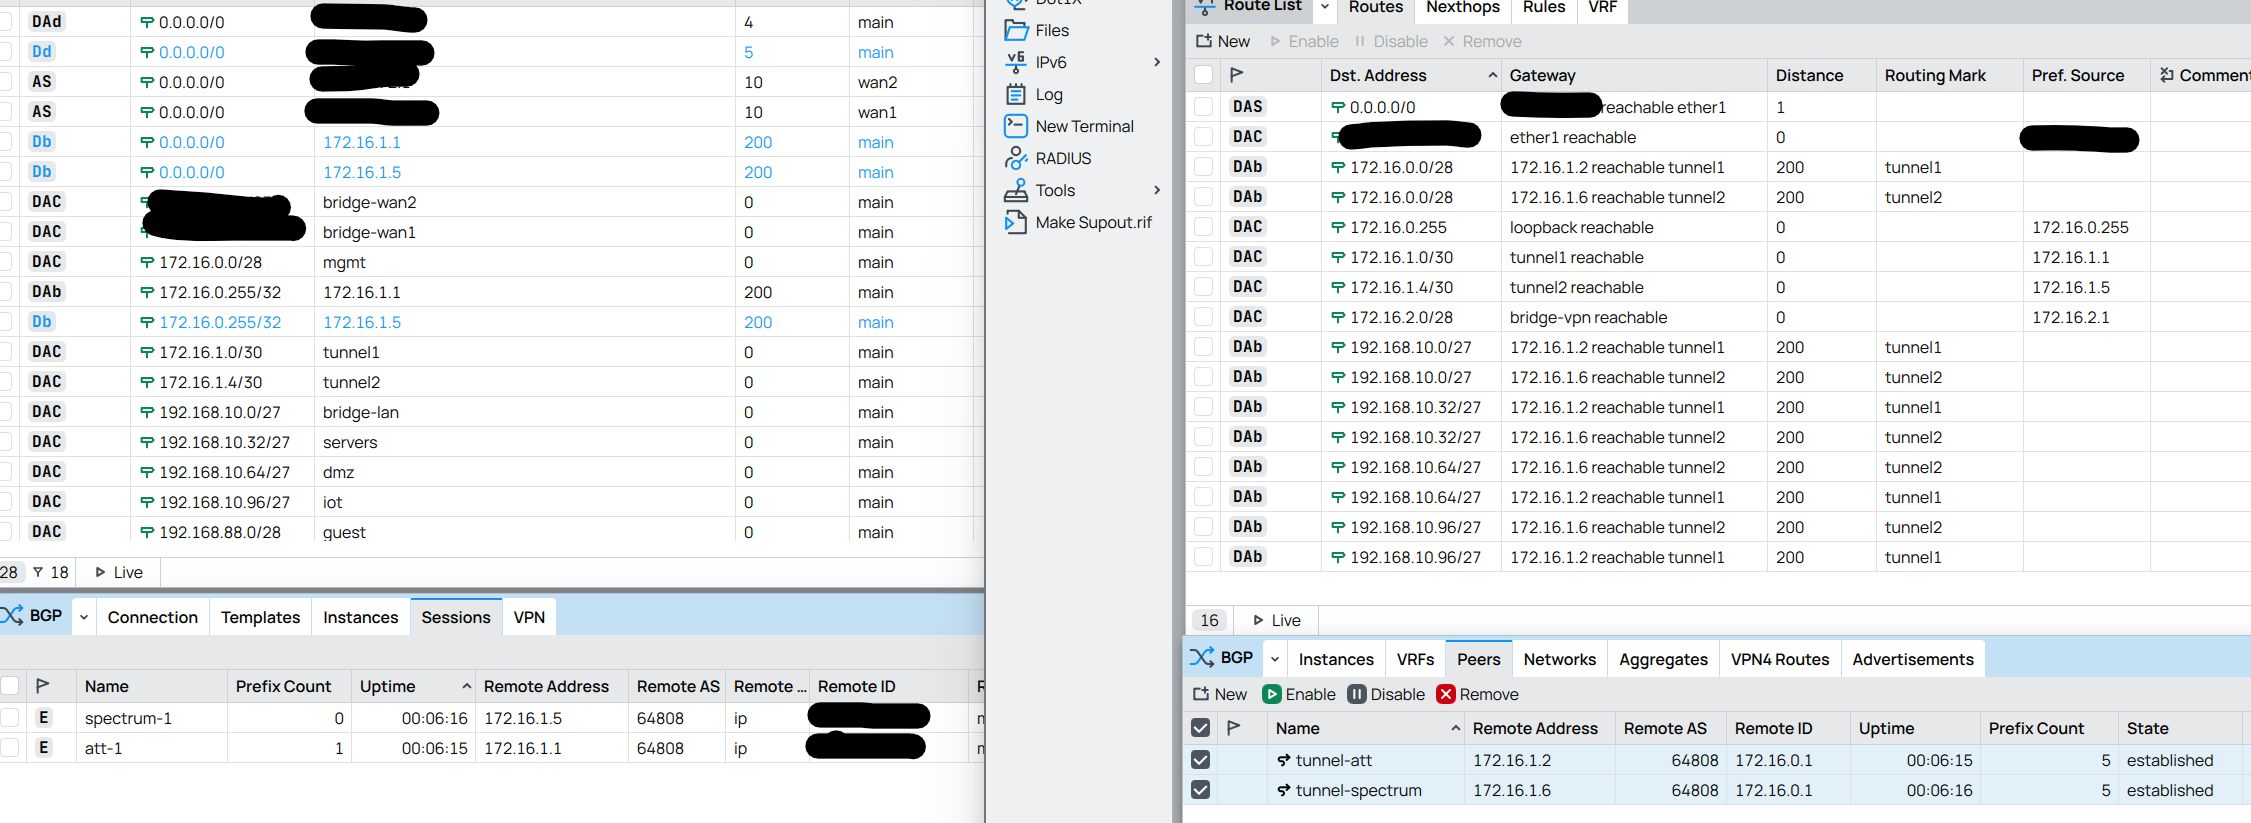Click flag column icon beside Dst. Address header
The height and width of the screenshot is (823, 2251).
[x=1237, y=75]
